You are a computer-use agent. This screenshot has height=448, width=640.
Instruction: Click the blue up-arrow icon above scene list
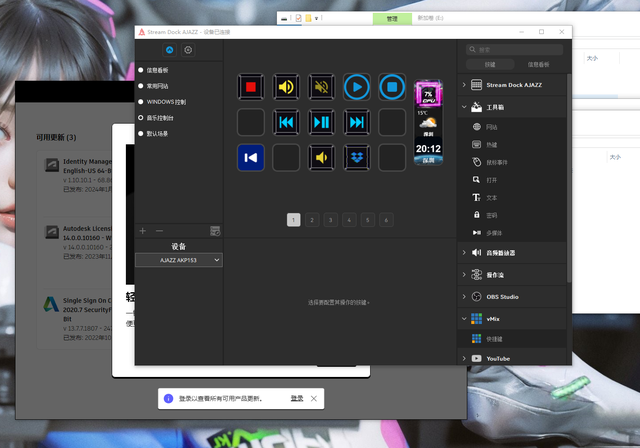click(x=169, y=50)
